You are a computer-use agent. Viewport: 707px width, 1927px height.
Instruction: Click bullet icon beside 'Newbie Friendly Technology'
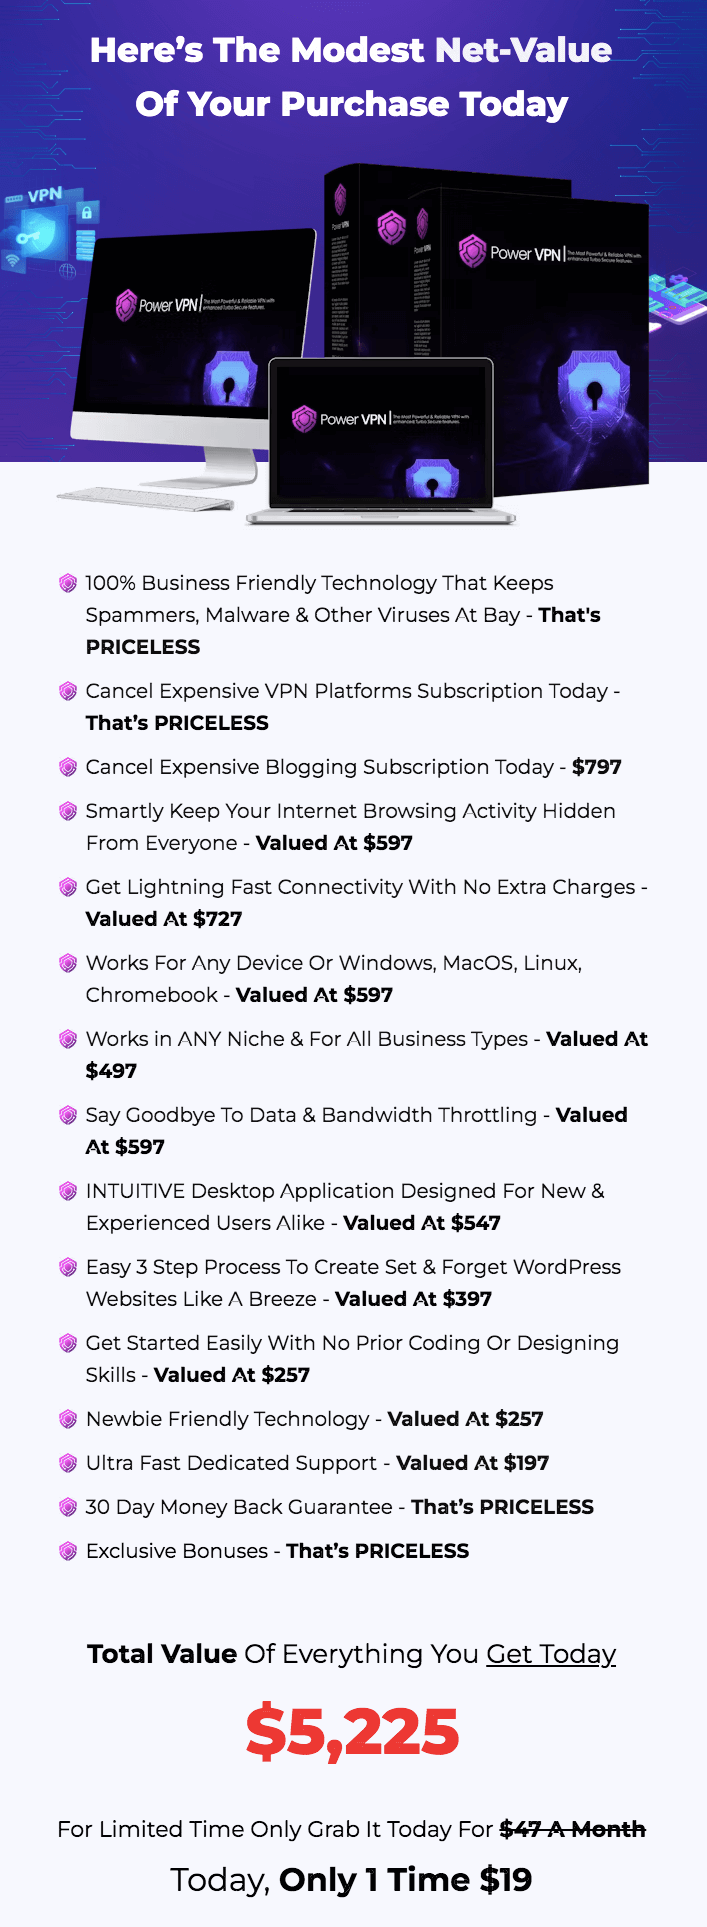pyautogui.click(x=68, y=1419)
